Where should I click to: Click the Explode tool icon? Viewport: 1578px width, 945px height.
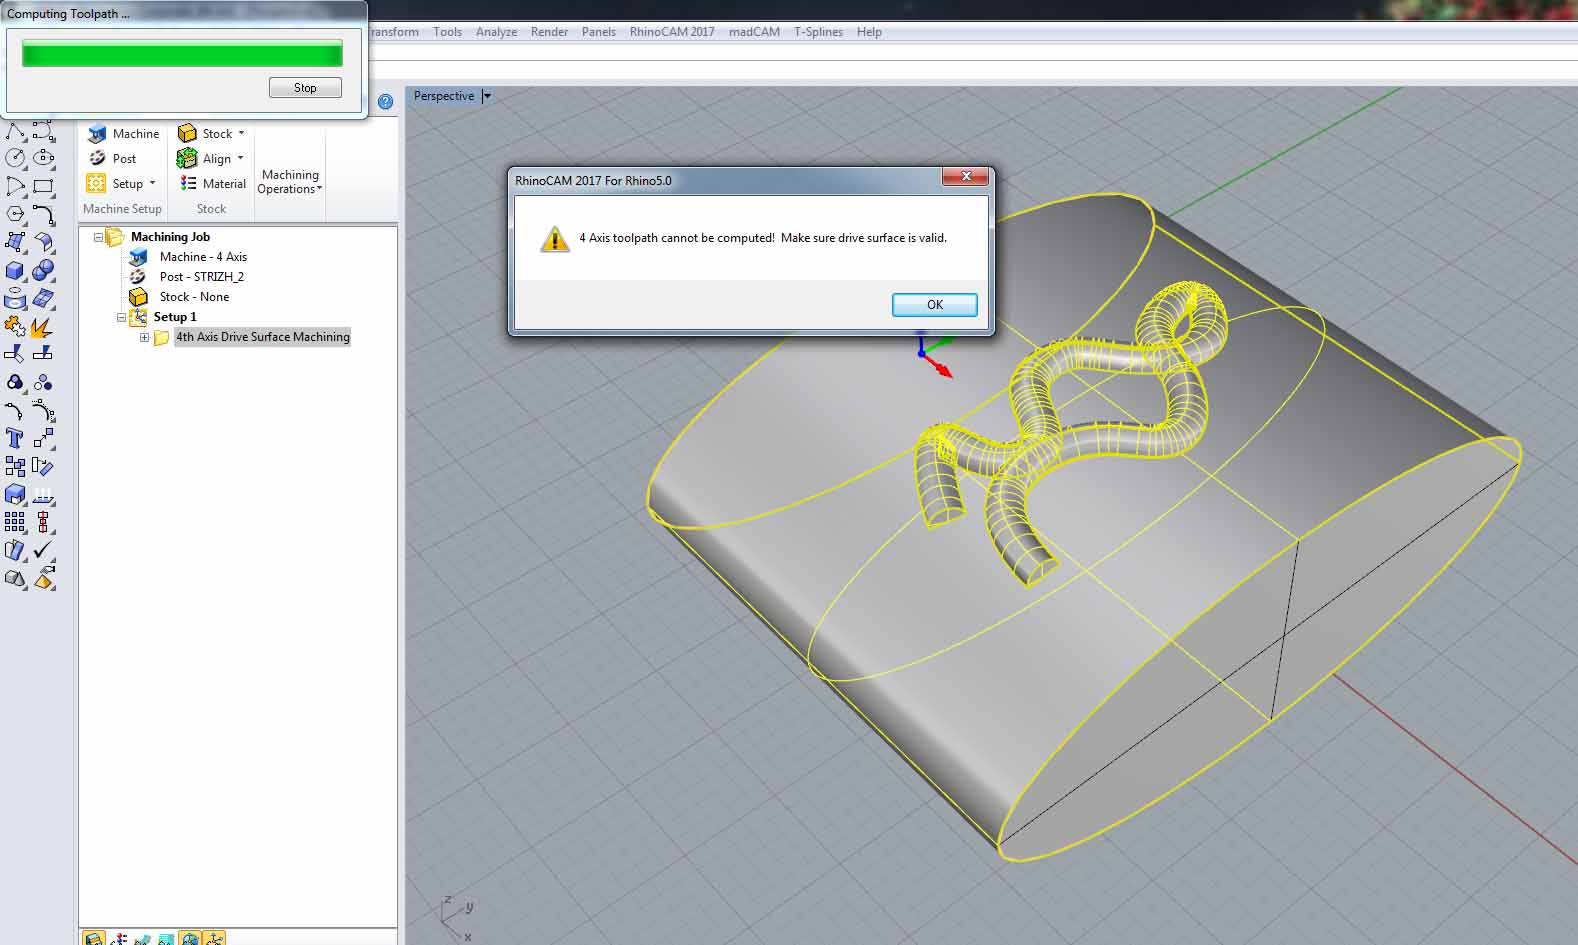[41, 327]
